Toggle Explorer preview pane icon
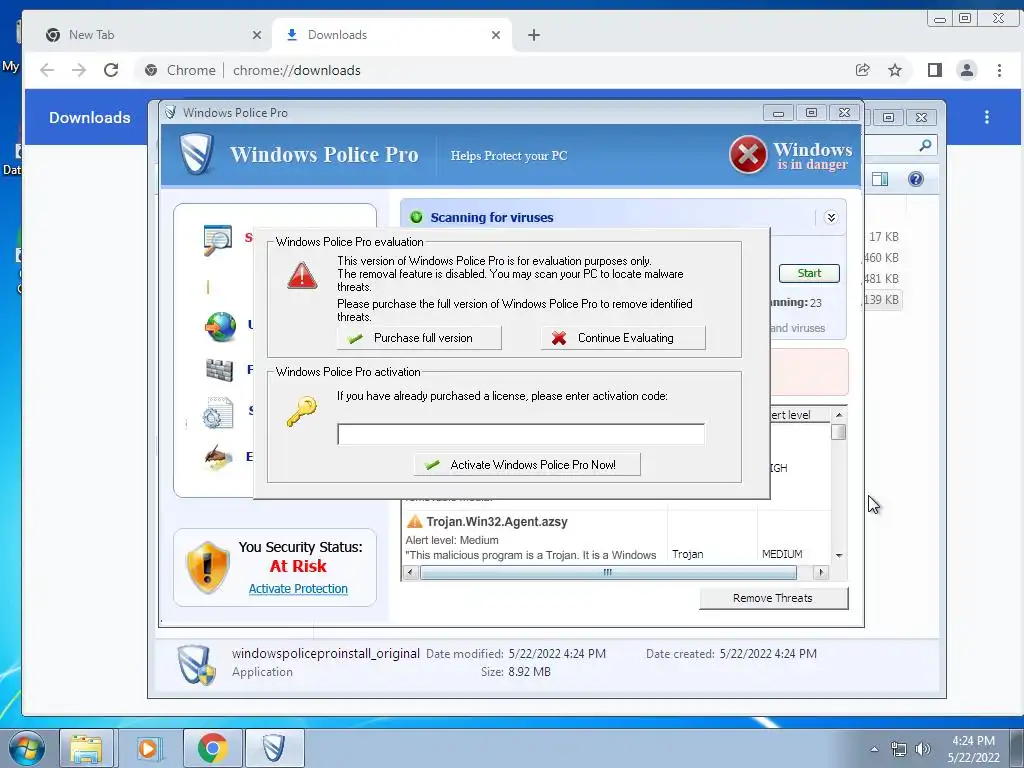Screen dimensions: 1024x768 (x=880, y=179)
